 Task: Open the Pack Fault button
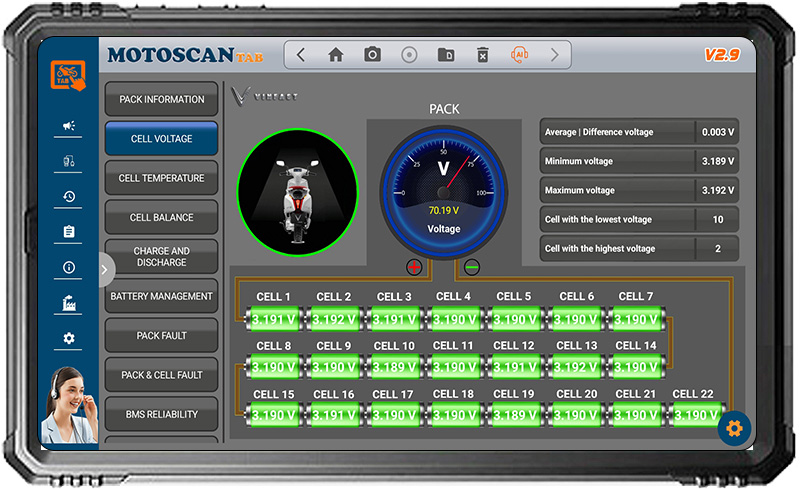162,335
